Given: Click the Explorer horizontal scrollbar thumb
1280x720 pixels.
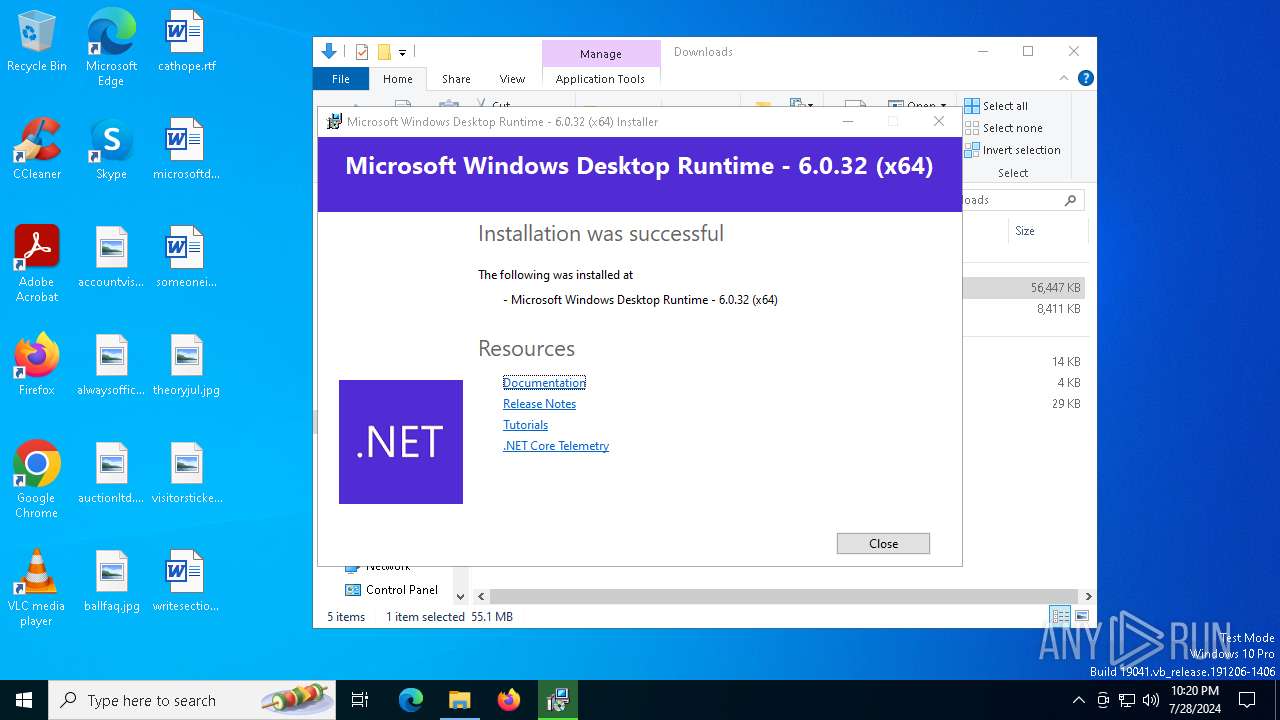Looking at the screenshot, I should pyautogui.click(x=783, y=596).
